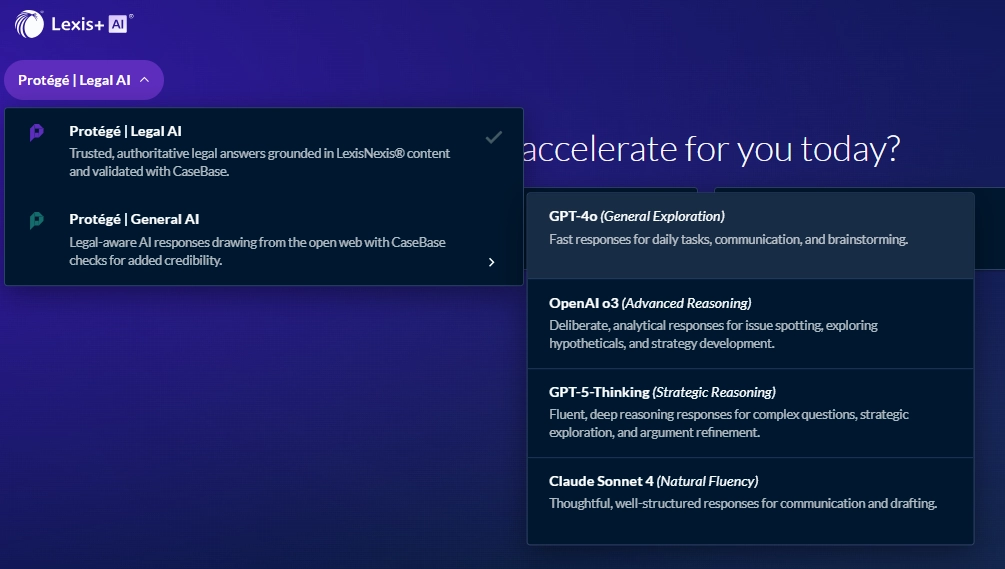Click the 'Trusted, authoritative legal answers' description
This screenshot has width=1005, height=569.
point(259,162)
